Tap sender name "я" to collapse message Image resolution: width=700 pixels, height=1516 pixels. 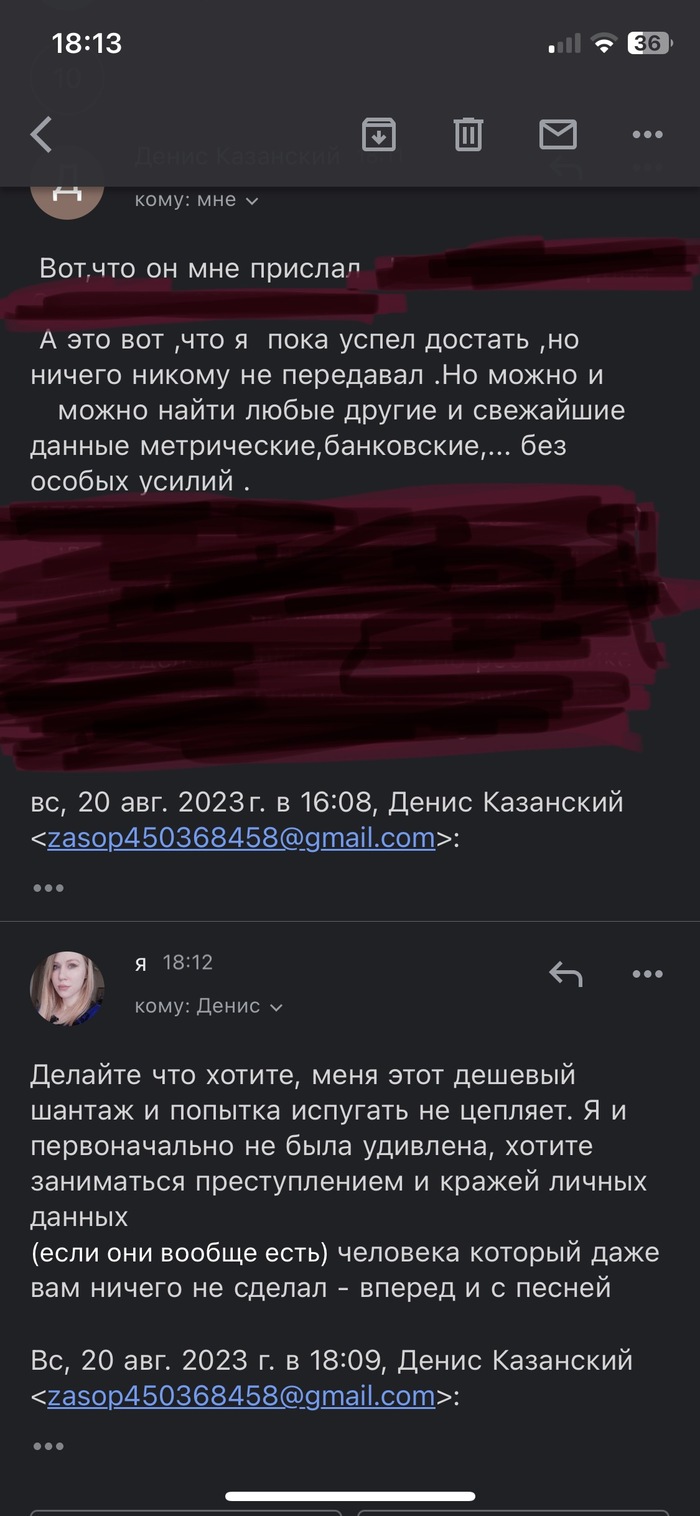(141, 963)
